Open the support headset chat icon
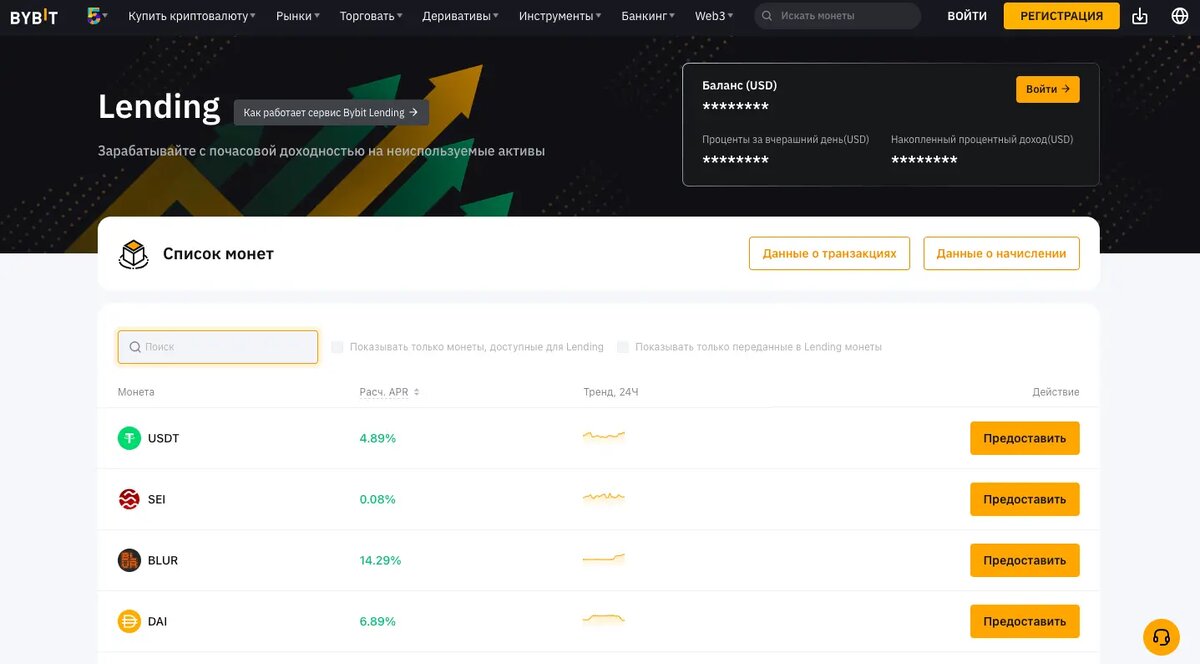This screenshot has height=664, width=1200. pos(1161,636)
